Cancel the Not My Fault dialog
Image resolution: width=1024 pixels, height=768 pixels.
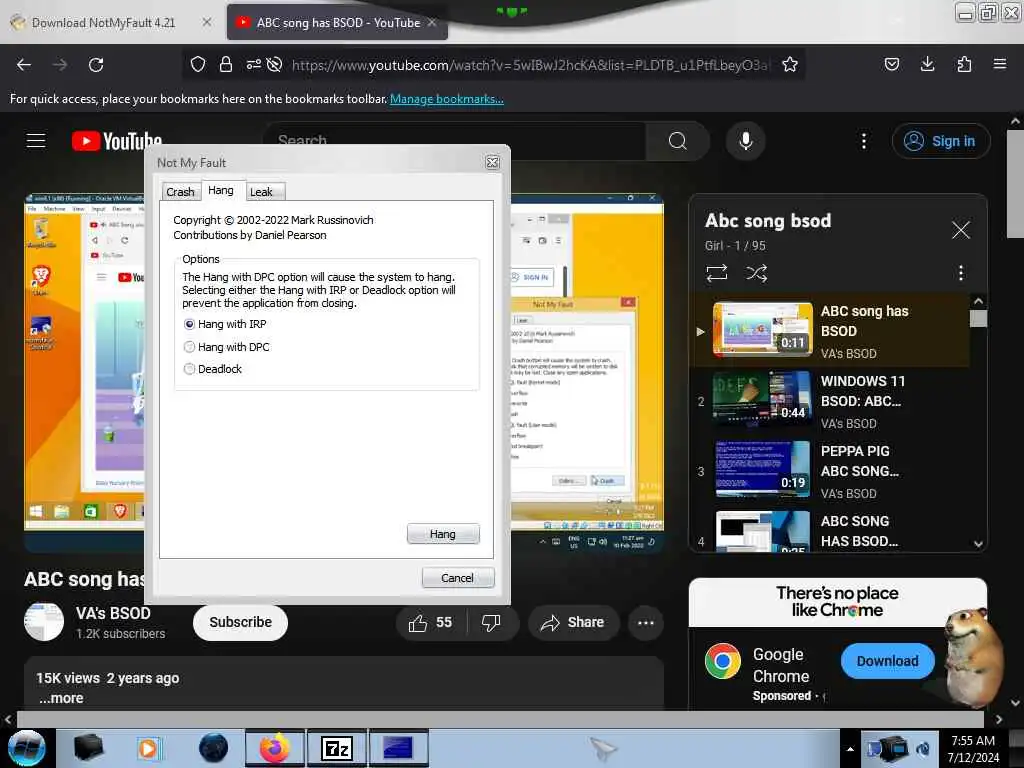pyautogui.click(x=457, y=577)
